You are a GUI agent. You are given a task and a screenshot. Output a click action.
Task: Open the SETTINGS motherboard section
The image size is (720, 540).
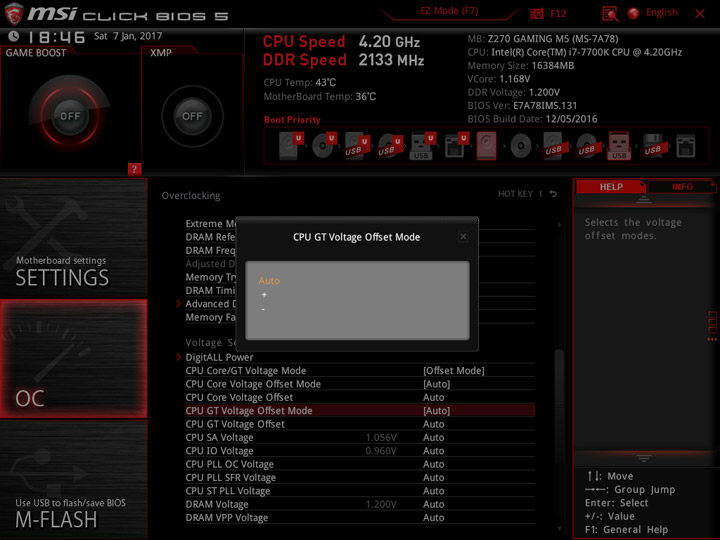pos(73,238)
